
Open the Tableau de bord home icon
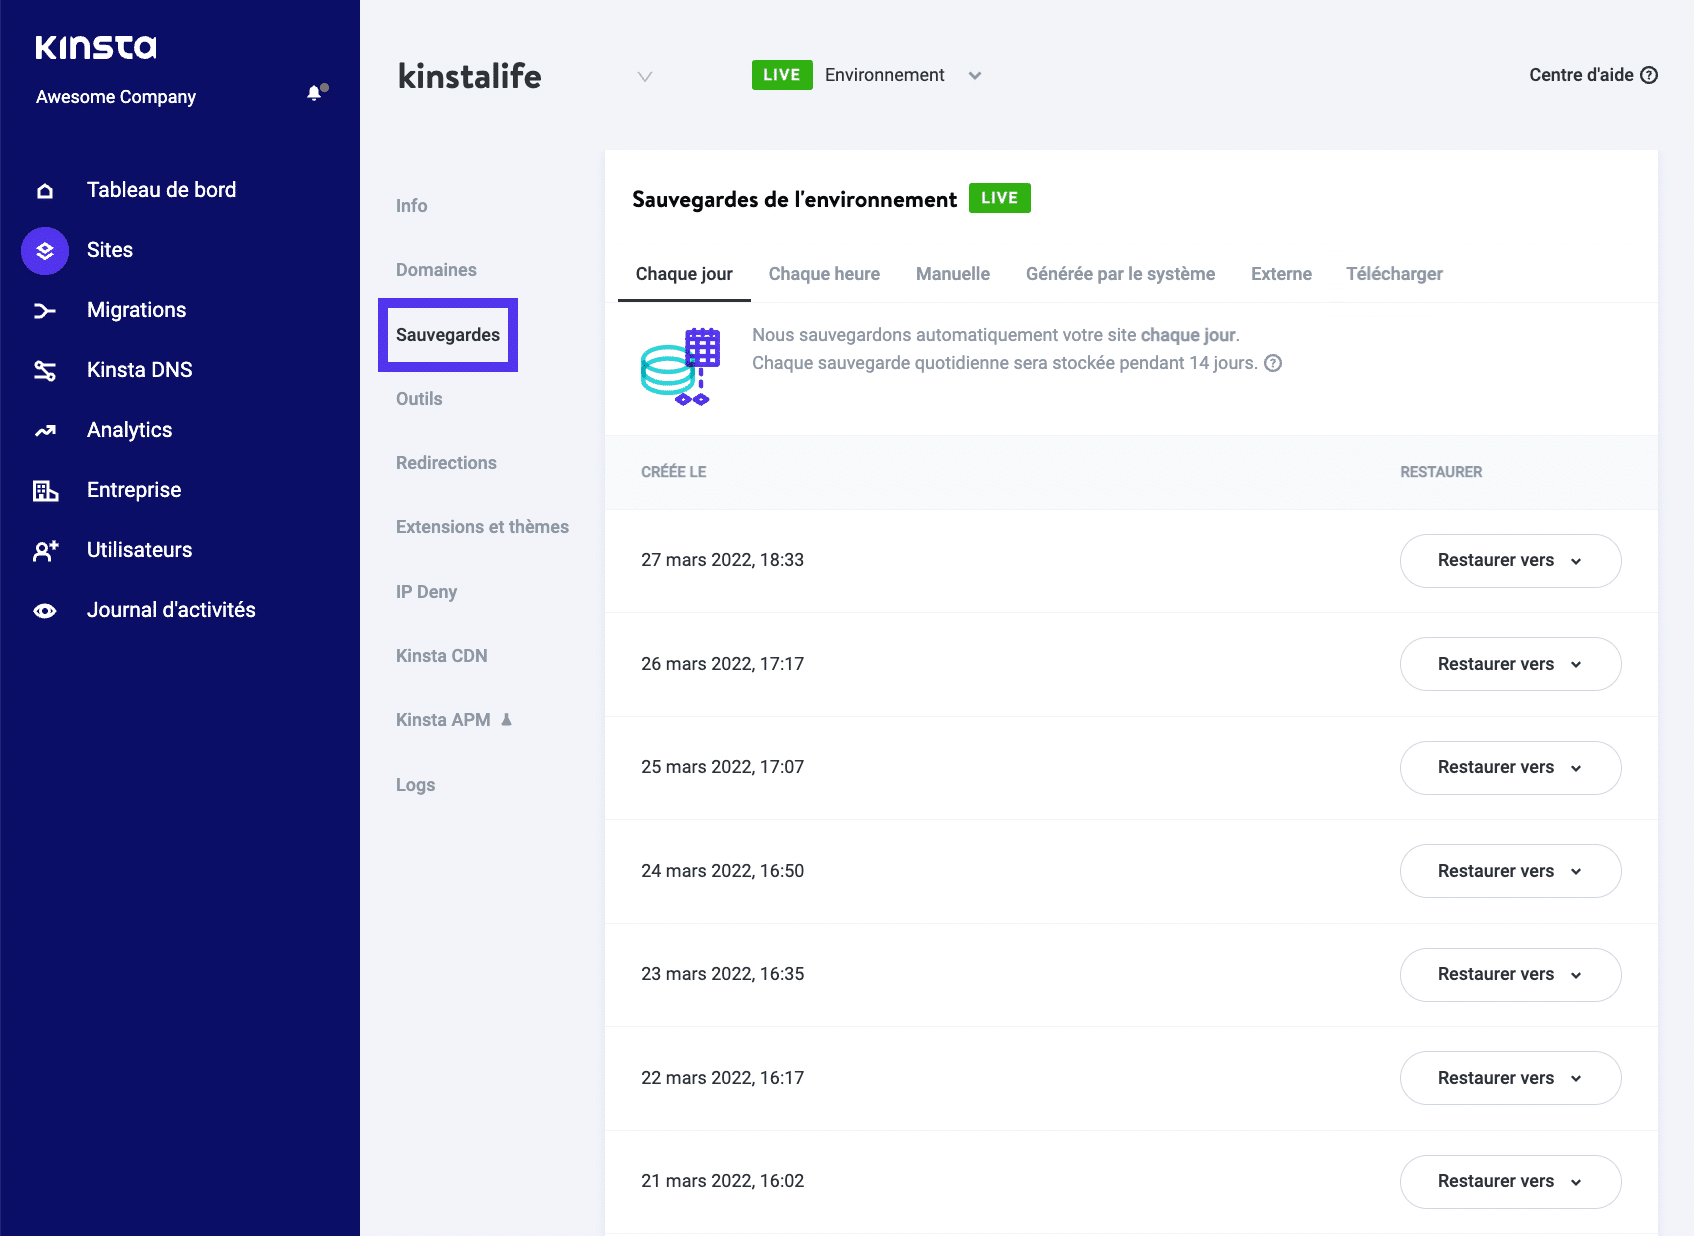(x=45, y=189)
